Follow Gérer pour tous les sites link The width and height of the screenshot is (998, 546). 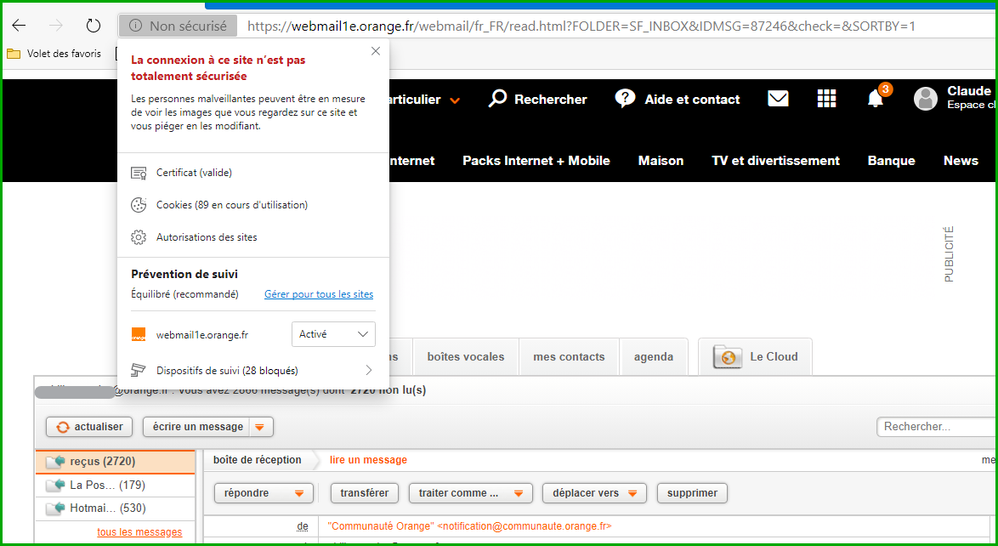pyautogui.click(x=319, y=294)
